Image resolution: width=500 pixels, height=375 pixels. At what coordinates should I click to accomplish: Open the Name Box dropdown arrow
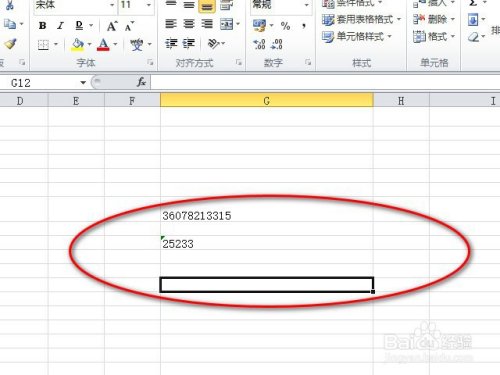tap(83, 83)
